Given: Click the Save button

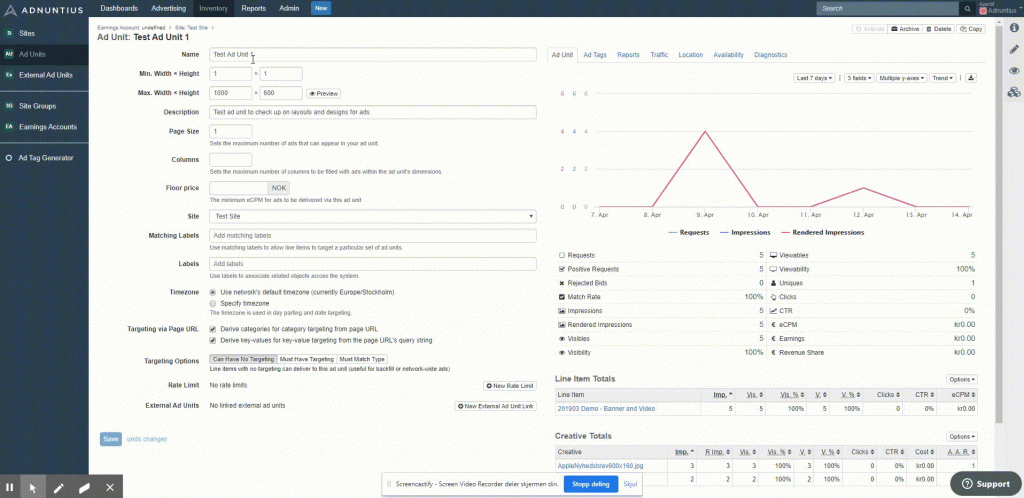Looking at the screenshot, I should [x=111, y=439].
